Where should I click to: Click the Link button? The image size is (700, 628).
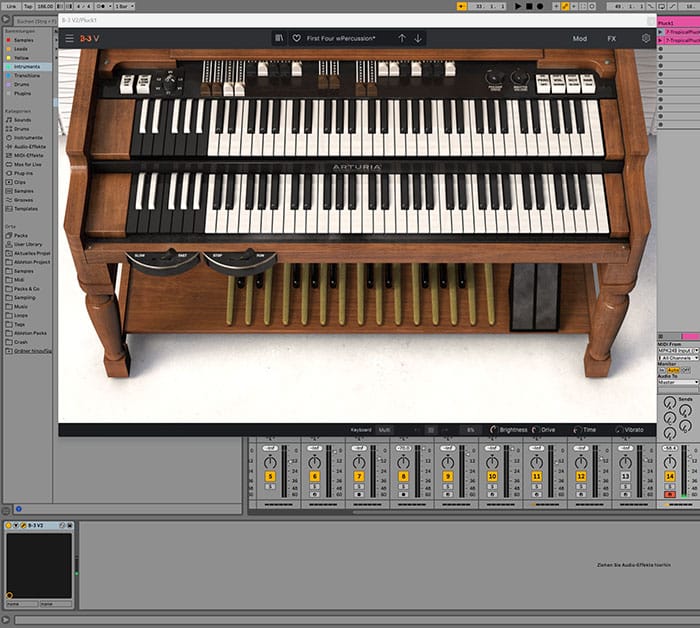click(x=12, y=6)
